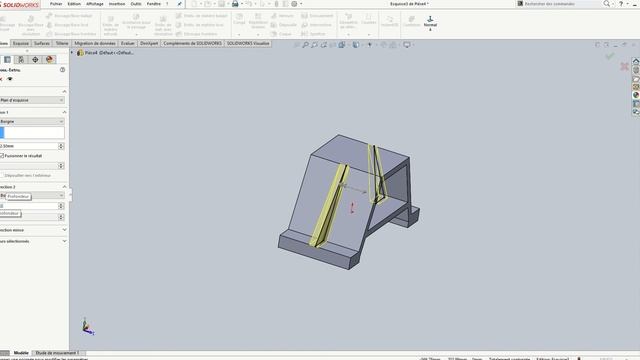Switch to Etude de mouvement 1 tab
The image size is (640, 360).
pos(57,353)
